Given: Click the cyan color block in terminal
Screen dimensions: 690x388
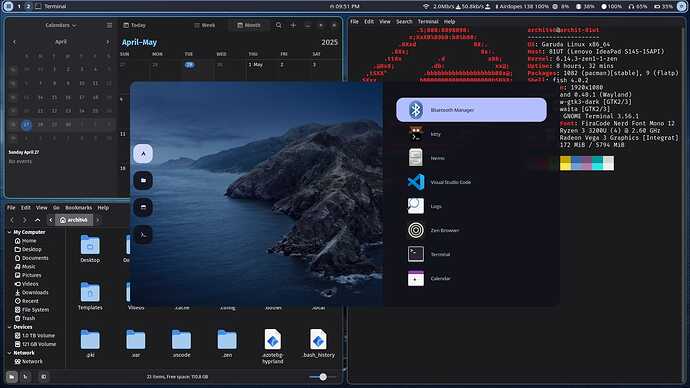Looking at the screenshot, I should [x=598, y=163].
